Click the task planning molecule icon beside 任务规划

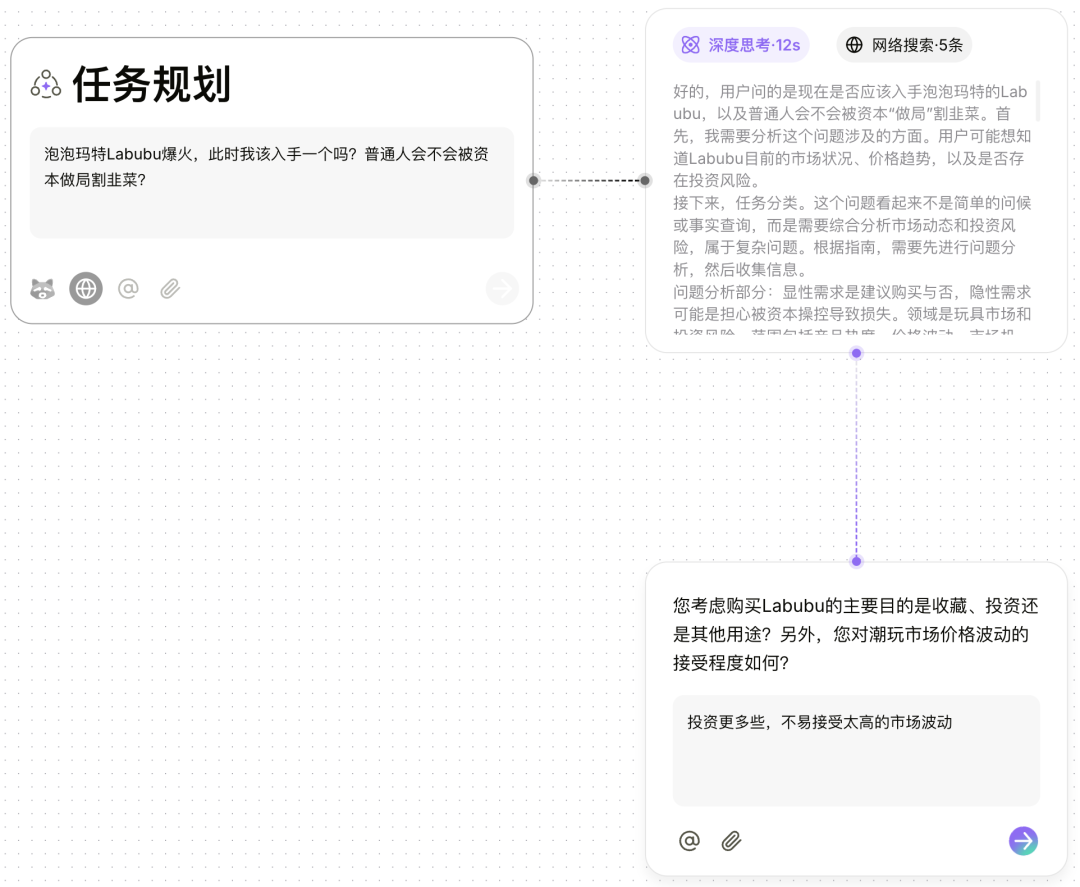pyautogui.click(x=45, y=85)
